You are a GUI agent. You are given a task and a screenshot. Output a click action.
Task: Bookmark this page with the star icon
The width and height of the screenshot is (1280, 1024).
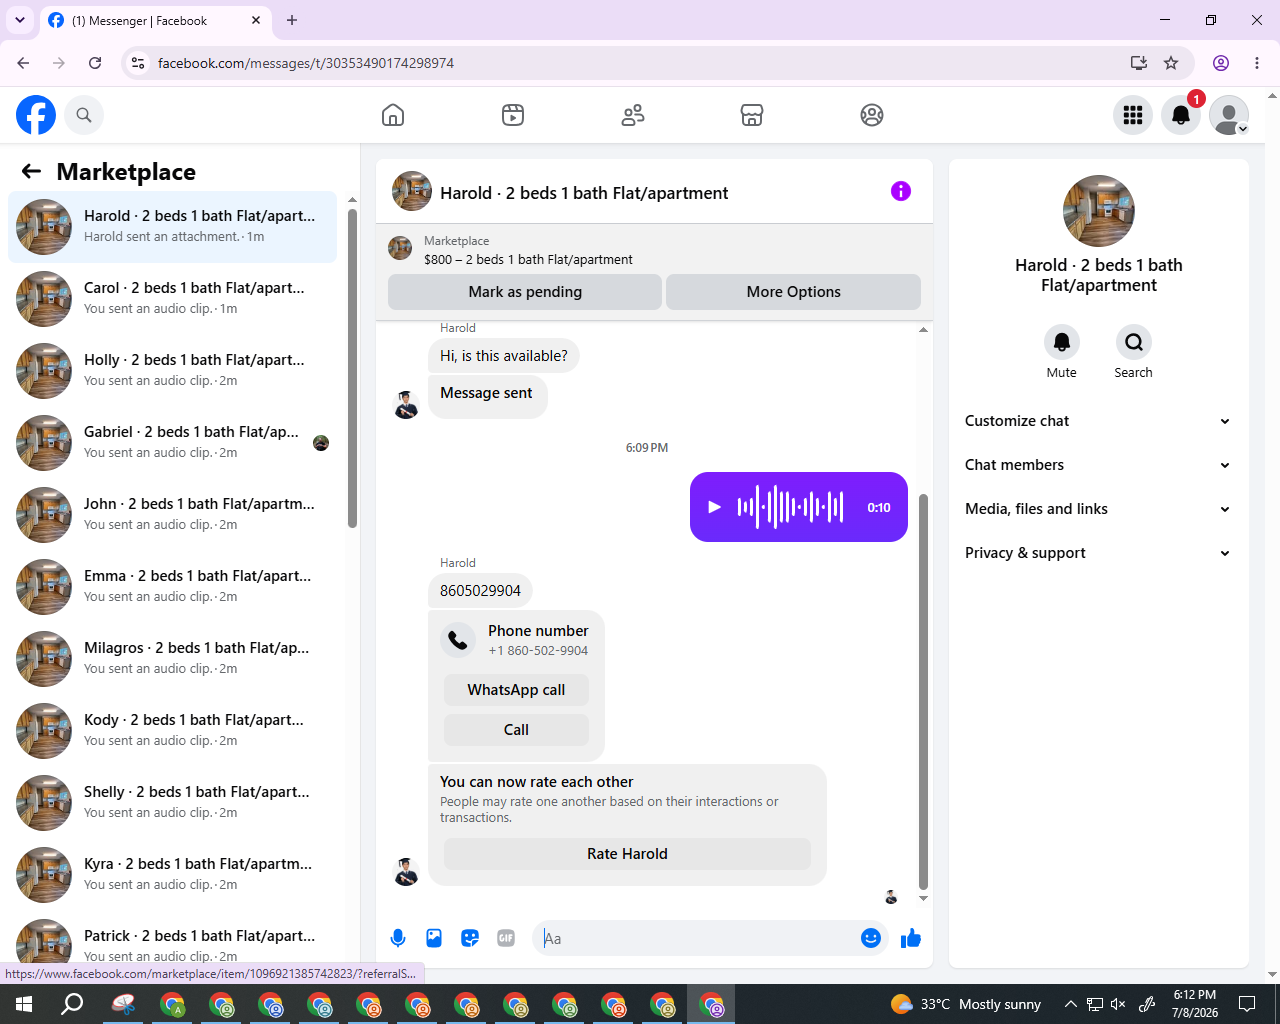1171,63
